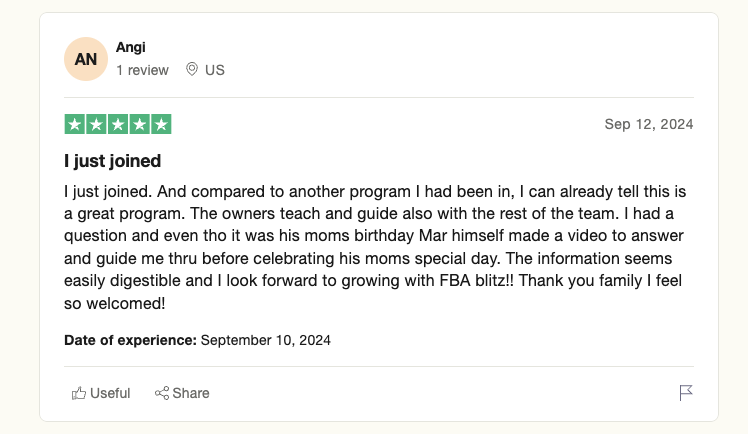Click the location pin icon
The image size is (748, 434).
click(x=192, y=70)
